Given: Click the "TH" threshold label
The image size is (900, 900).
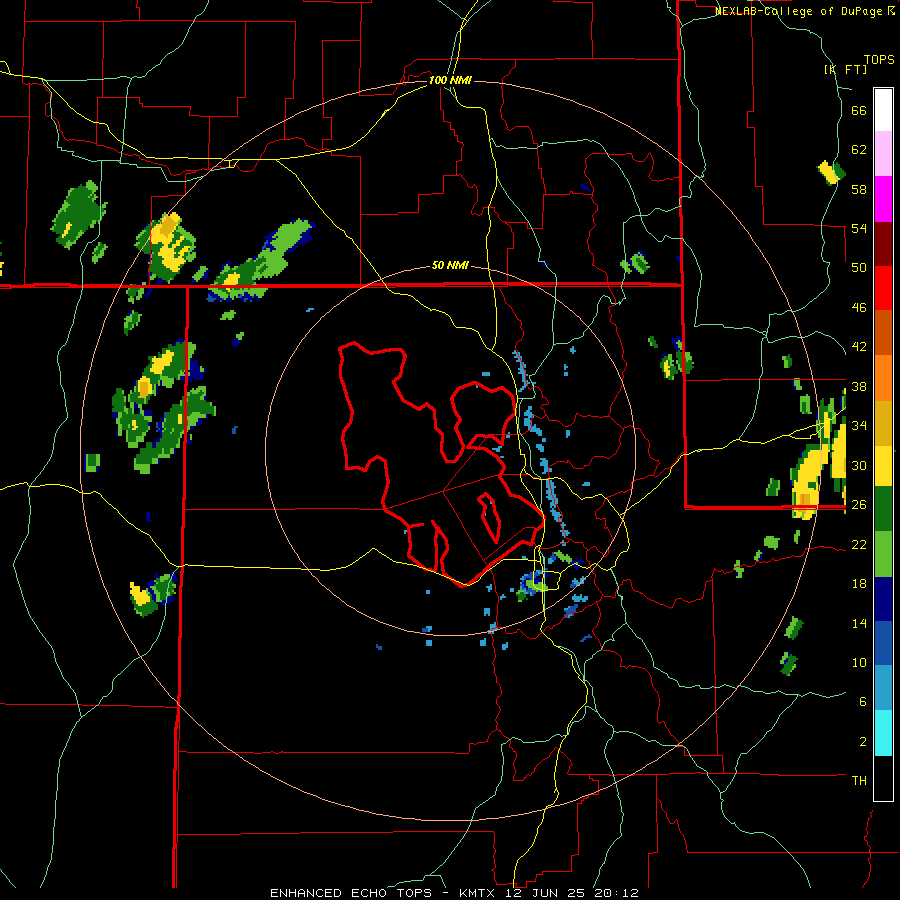Looking at the screenshot, I should (x=859, y=781).
